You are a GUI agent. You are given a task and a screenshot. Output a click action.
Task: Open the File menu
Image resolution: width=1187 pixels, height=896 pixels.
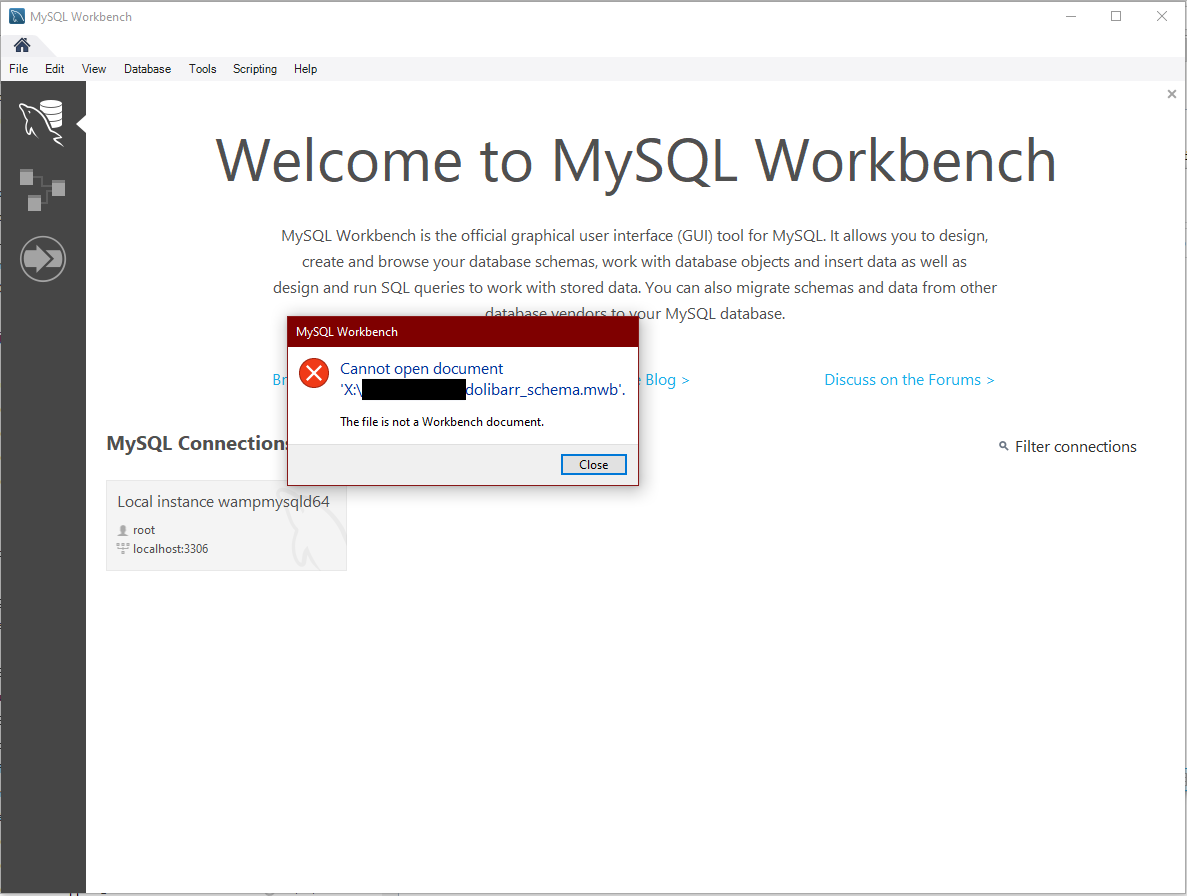tap(18, 68)
